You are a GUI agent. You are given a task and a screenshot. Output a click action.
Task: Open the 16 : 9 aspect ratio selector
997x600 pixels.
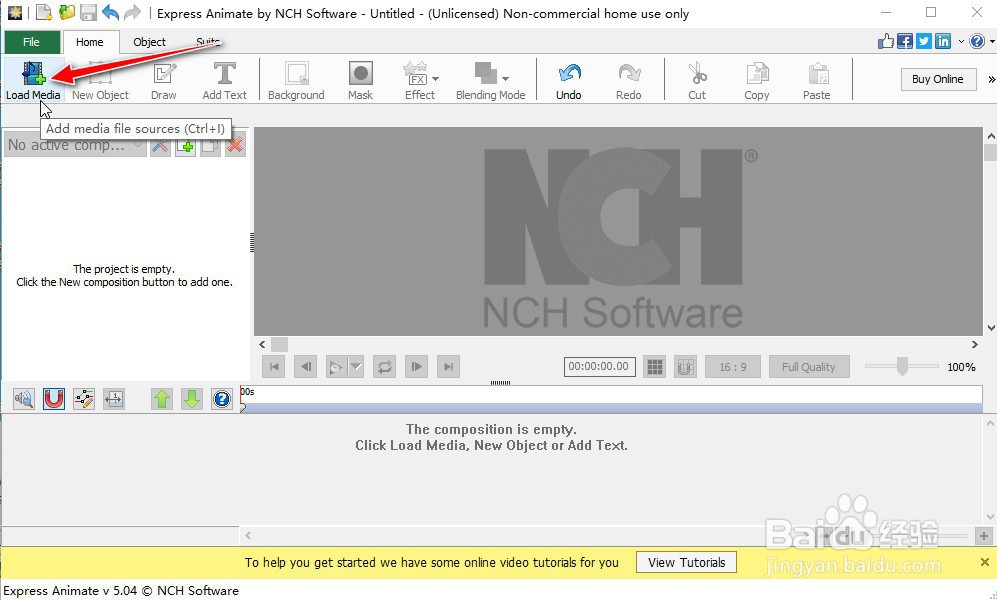tap(733, 367)
